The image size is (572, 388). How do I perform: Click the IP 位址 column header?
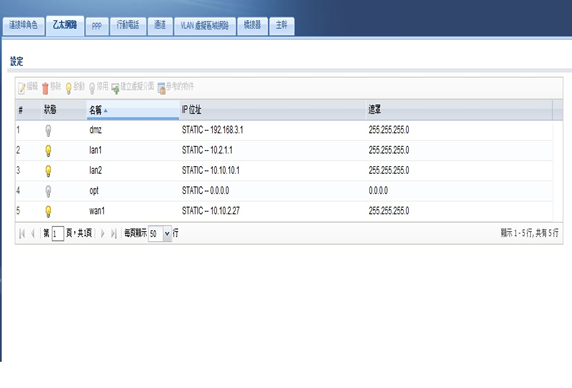pyautogui.click(x=273, y=110)
